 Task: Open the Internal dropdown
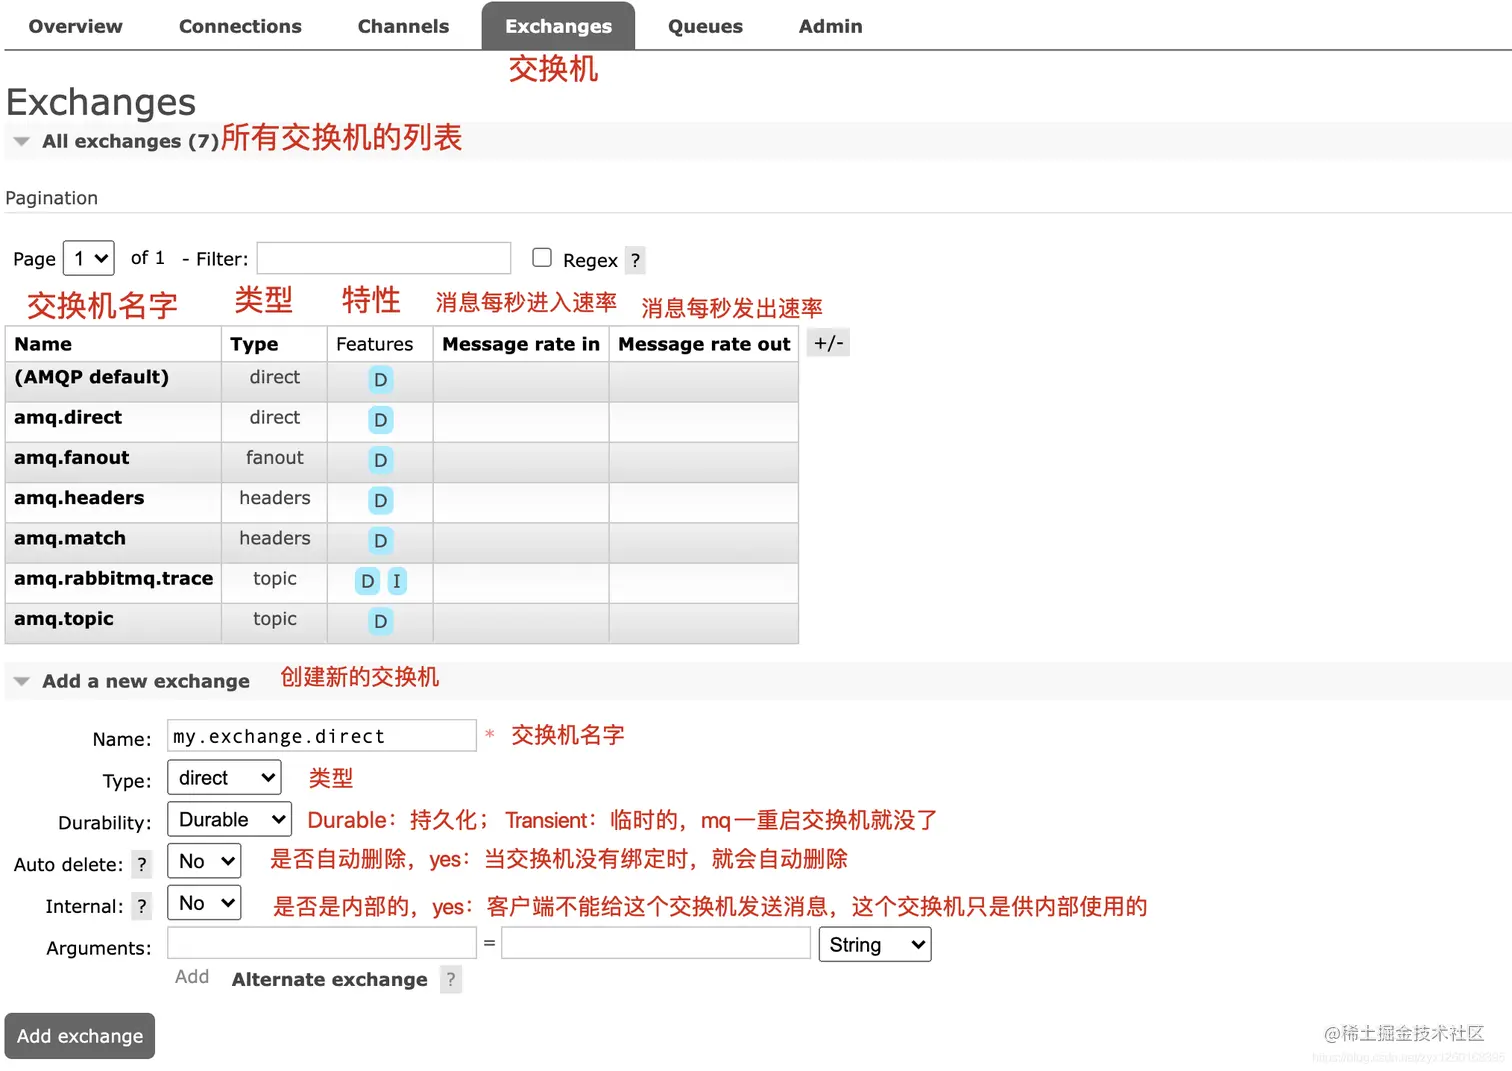coord(204,903)
